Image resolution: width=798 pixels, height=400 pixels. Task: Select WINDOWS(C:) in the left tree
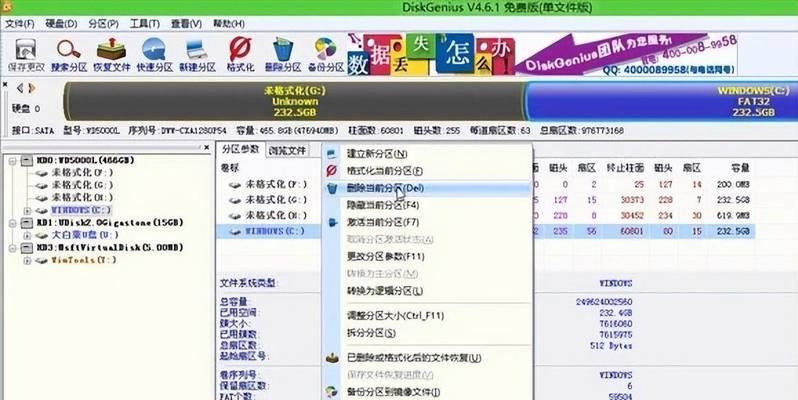[x=81, y=210]
